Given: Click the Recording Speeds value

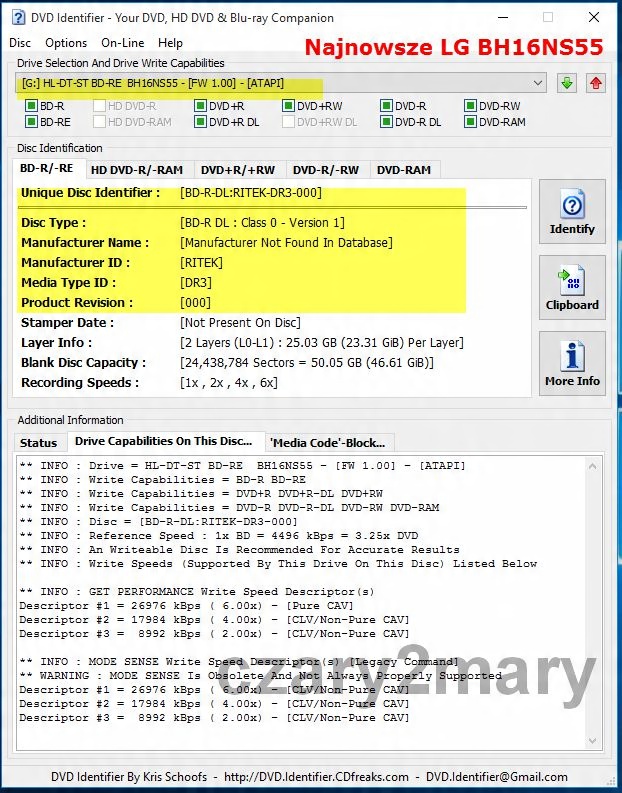Looking at the screenshot, I should (229, 383).
